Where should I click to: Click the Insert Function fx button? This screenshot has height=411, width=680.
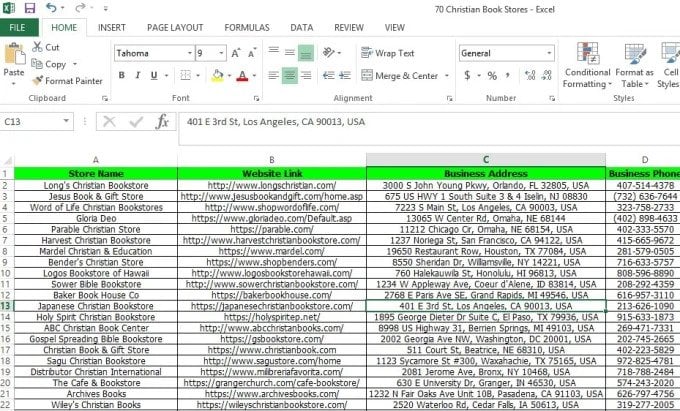[x=162, y=121]
